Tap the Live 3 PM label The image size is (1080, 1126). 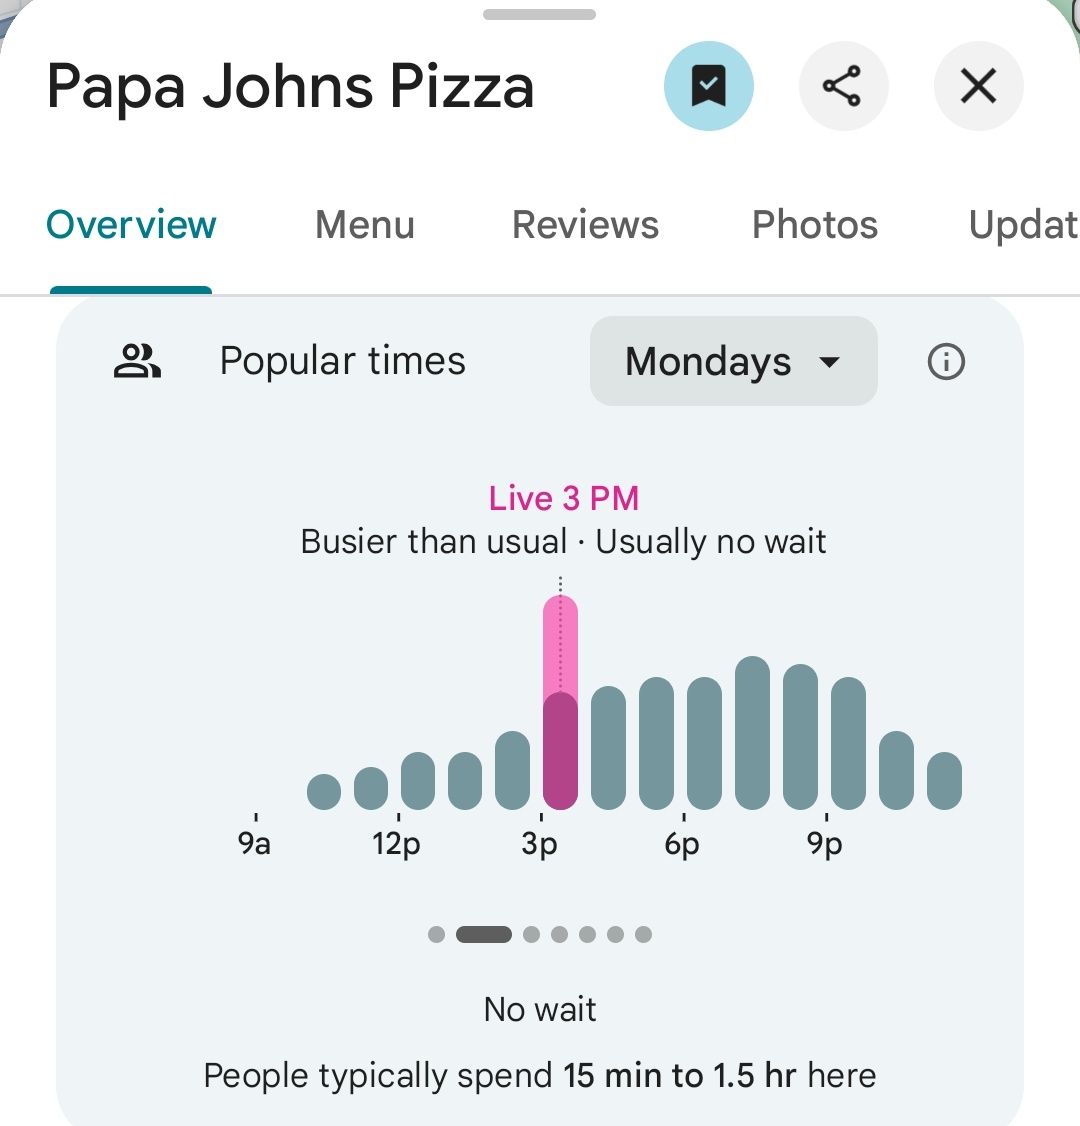[563, 498]
